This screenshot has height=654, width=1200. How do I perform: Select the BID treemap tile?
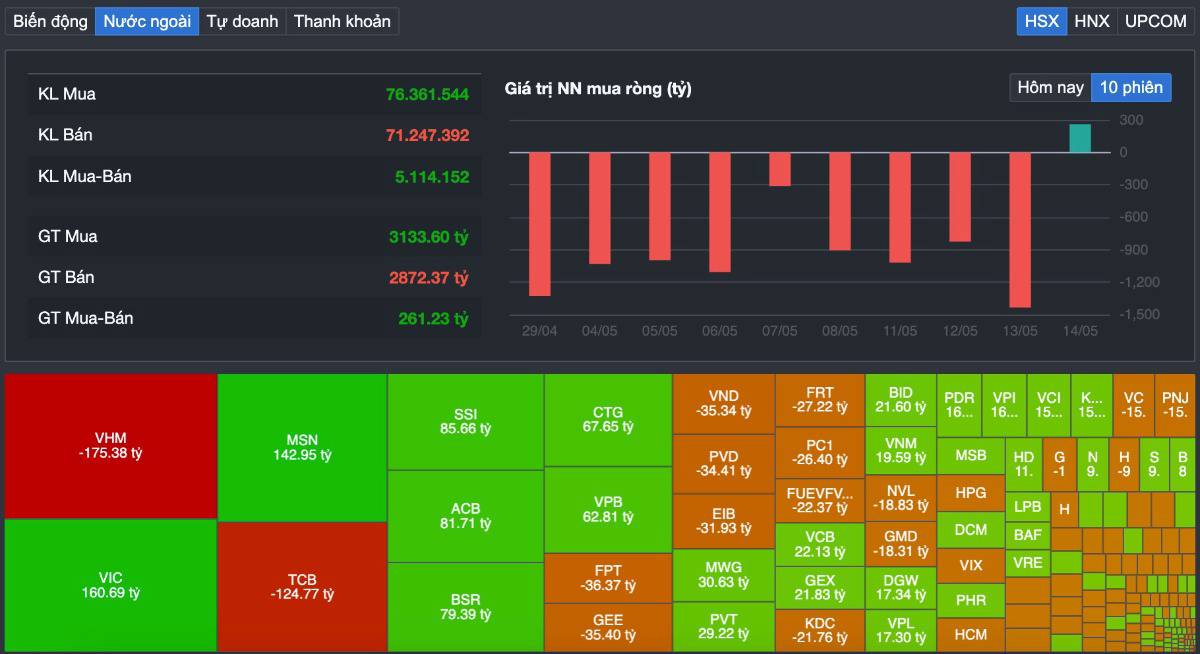click(900, 400)
